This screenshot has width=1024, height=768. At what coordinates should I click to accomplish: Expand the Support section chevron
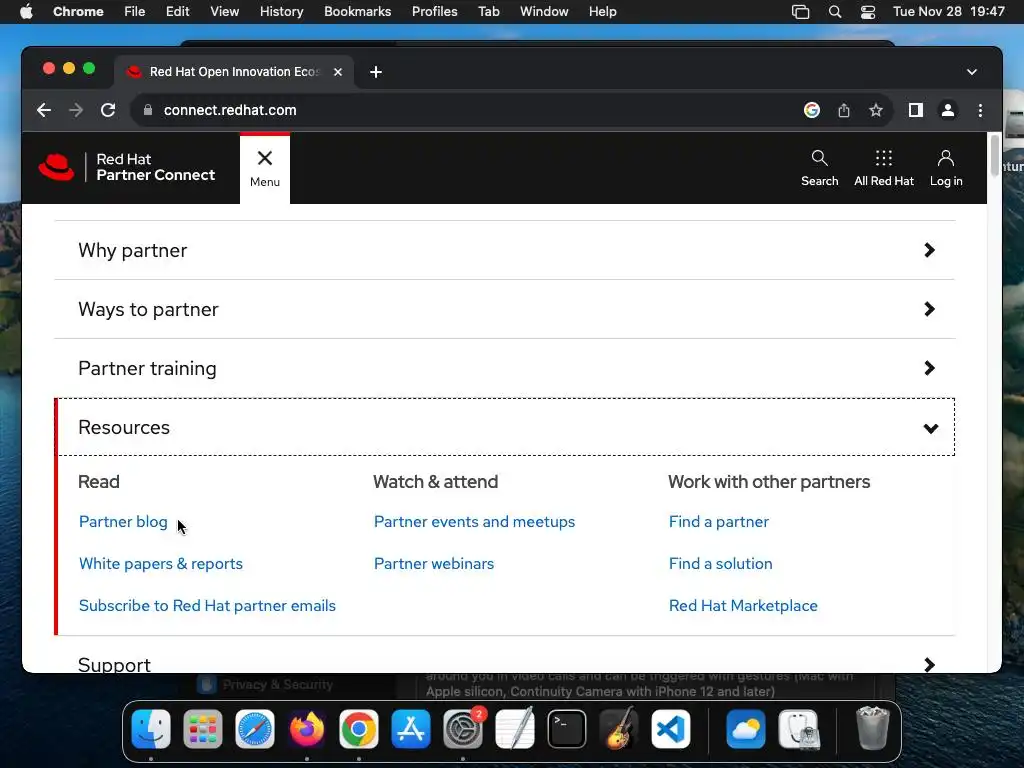tap(929, 665)
